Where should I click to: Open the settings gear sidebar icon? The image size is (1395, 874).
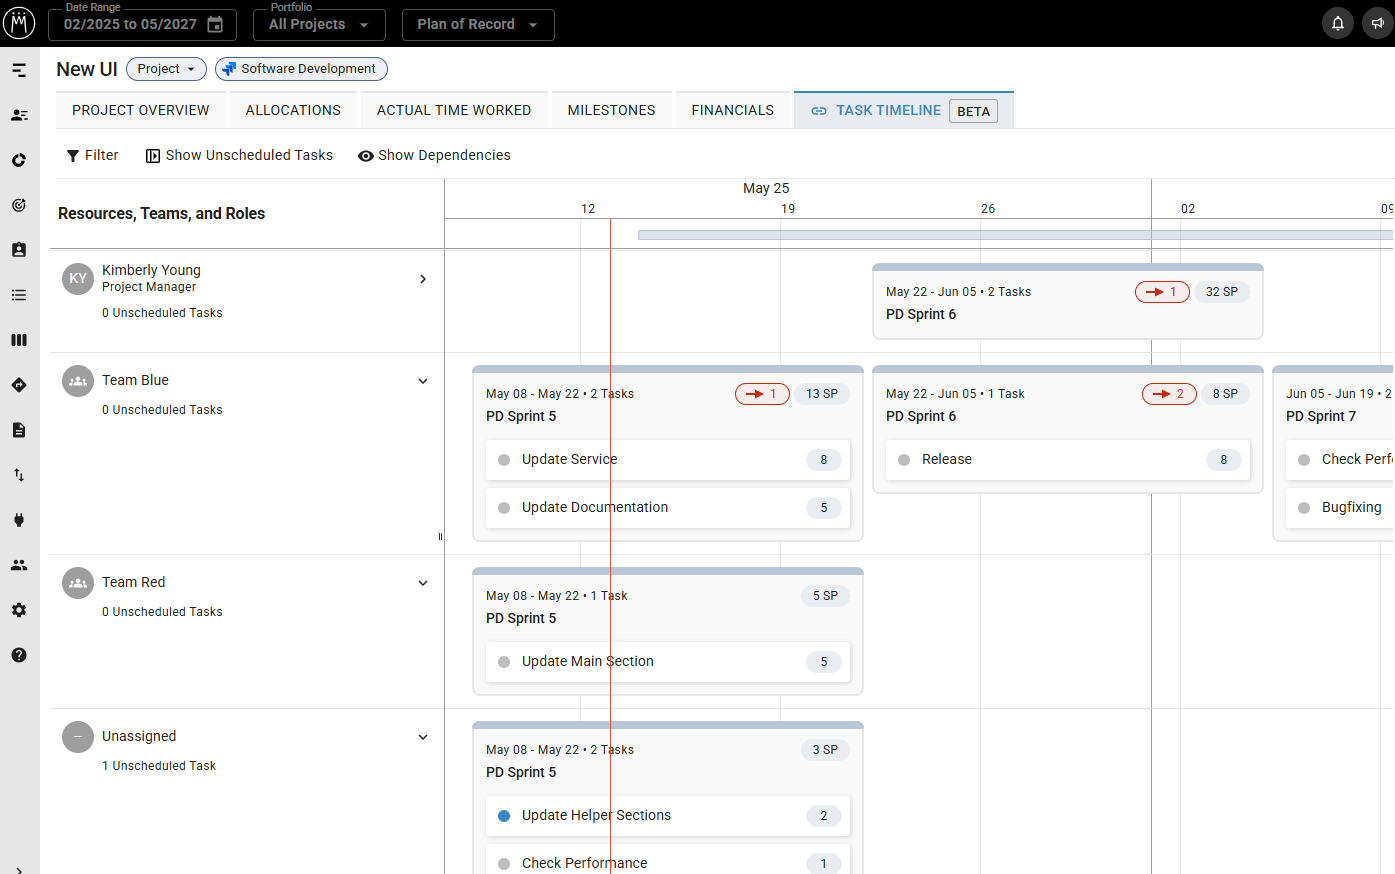tap(19, 610)
